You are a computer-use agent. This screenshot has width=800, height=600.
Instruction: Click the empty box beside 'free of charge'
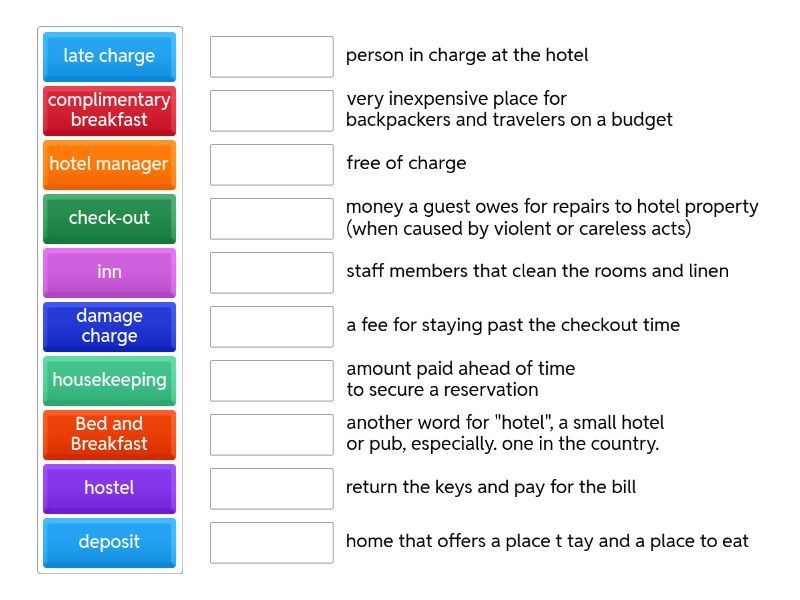(271, 165)
